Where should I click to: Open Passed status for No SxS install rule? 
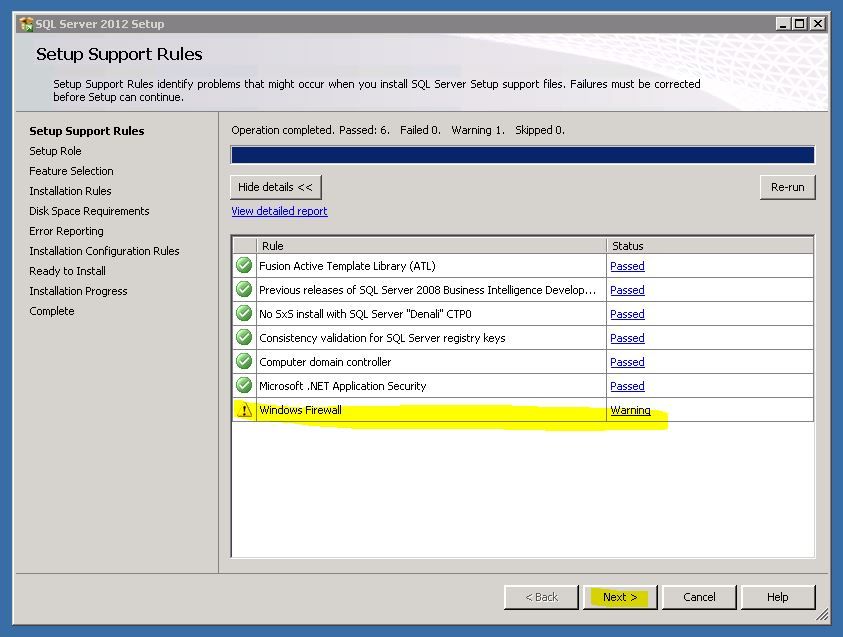[x=627, y=314]
